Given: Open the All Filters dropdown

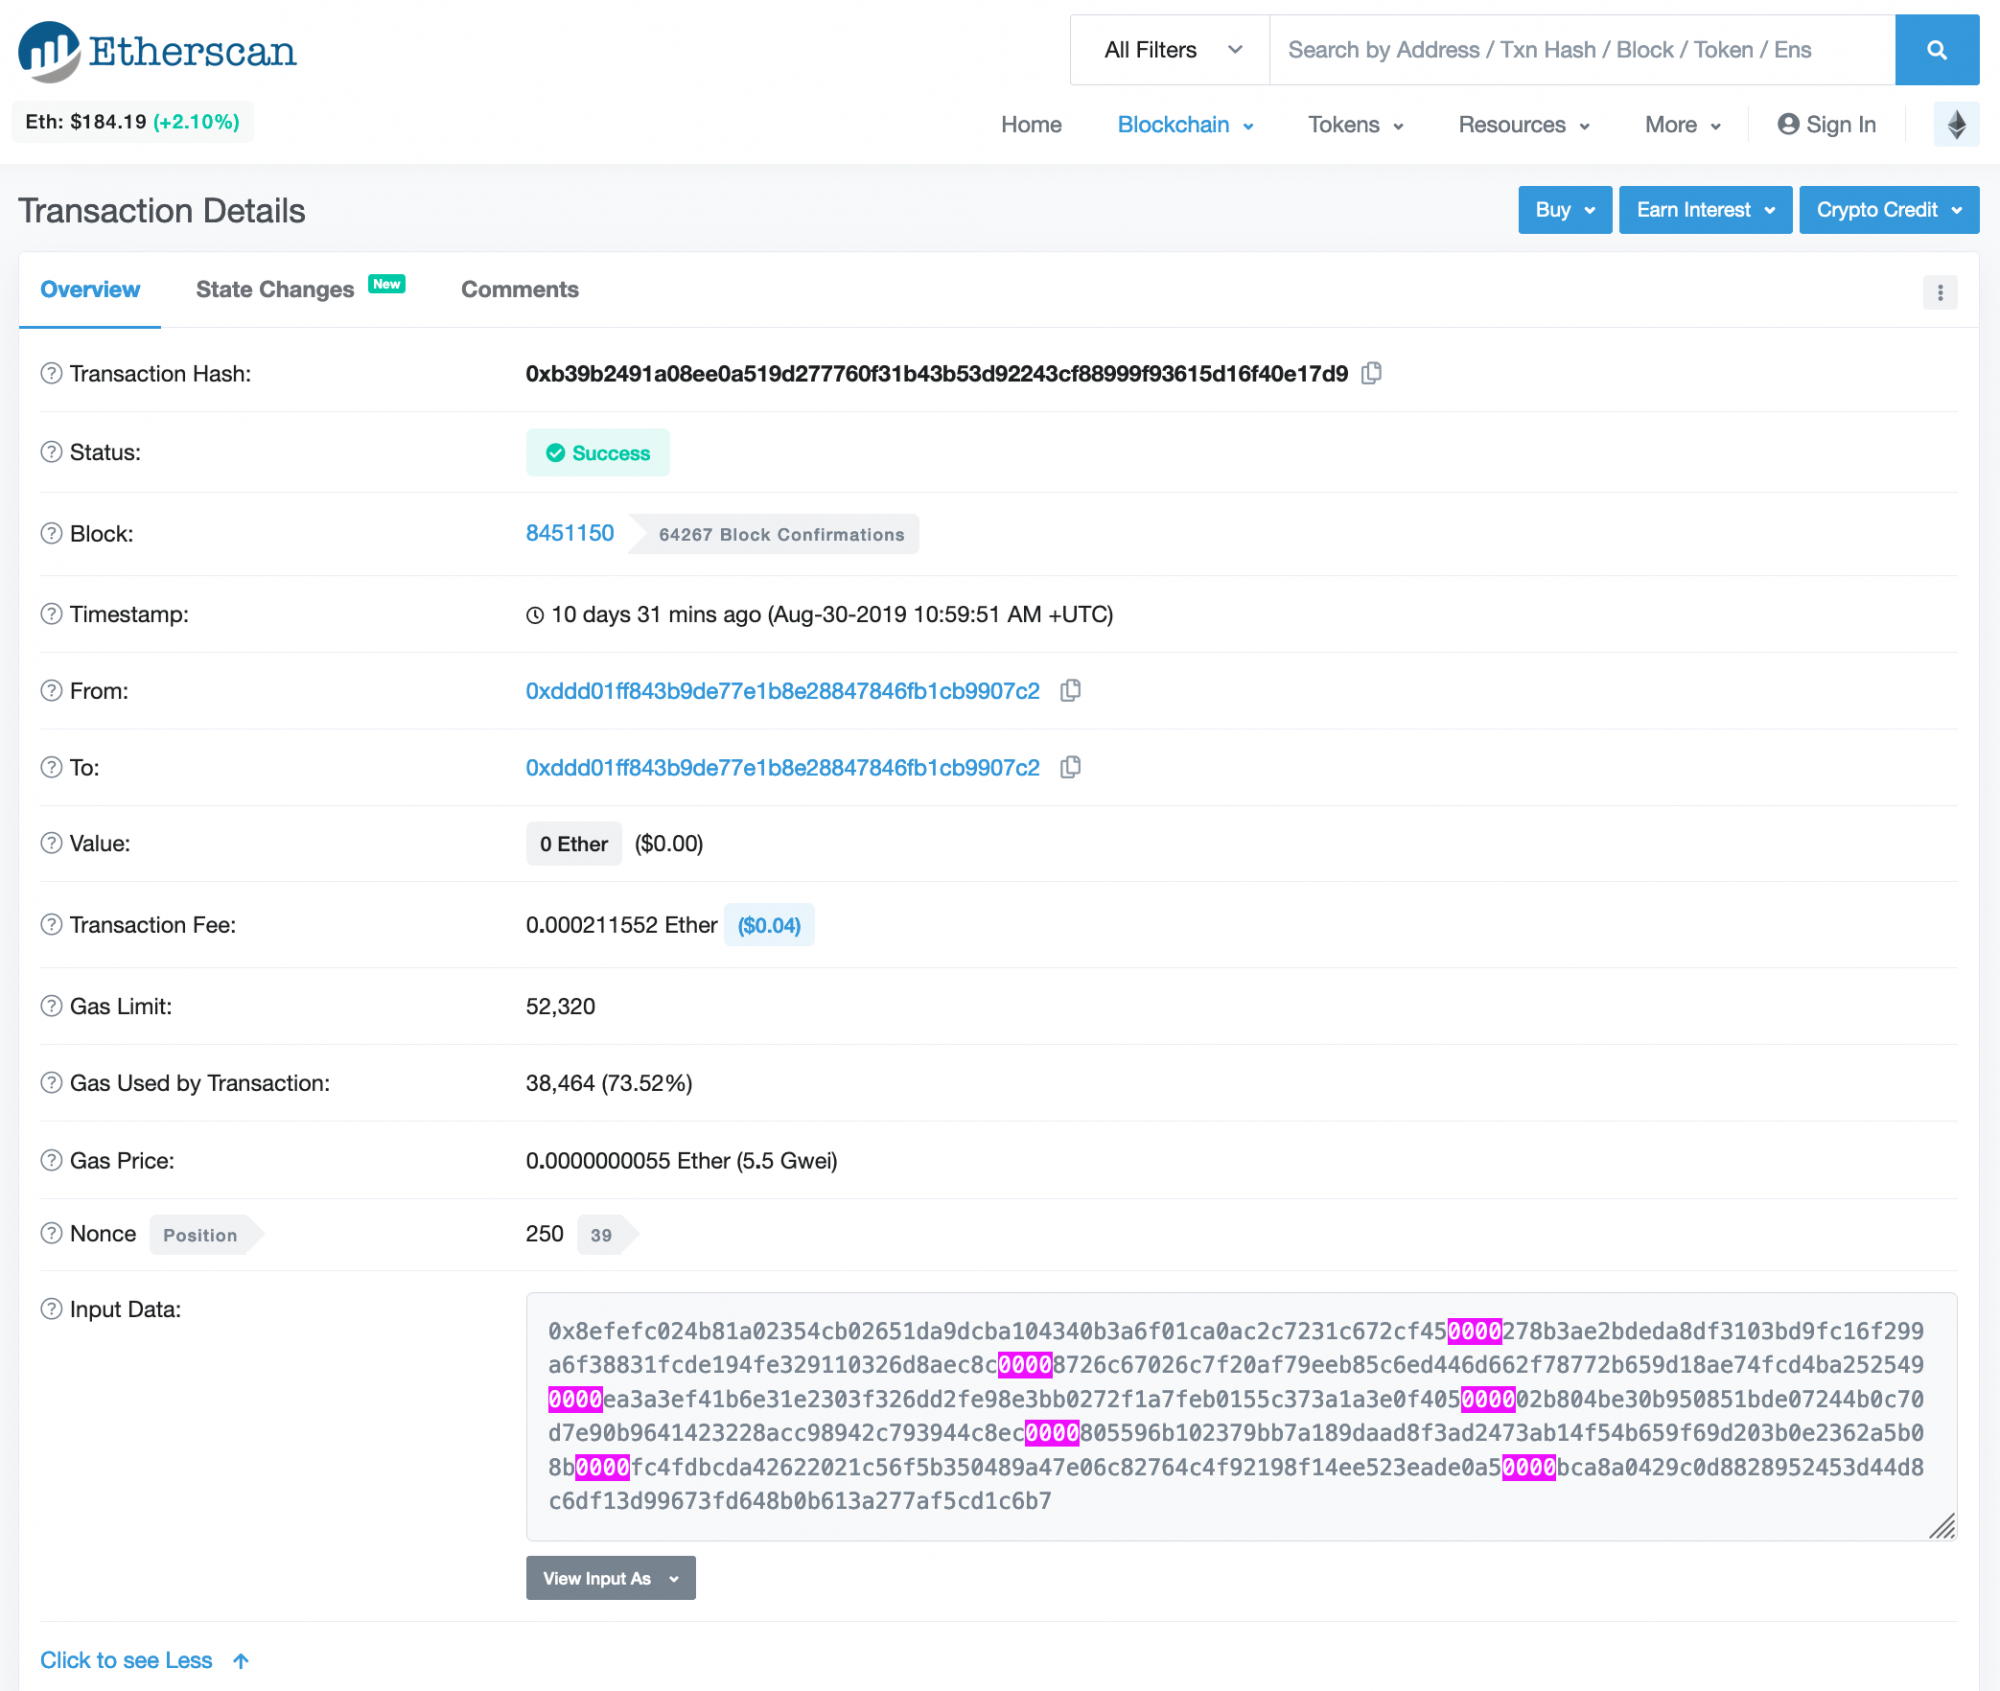Looking at the screenshot, I should point(1171,50).
